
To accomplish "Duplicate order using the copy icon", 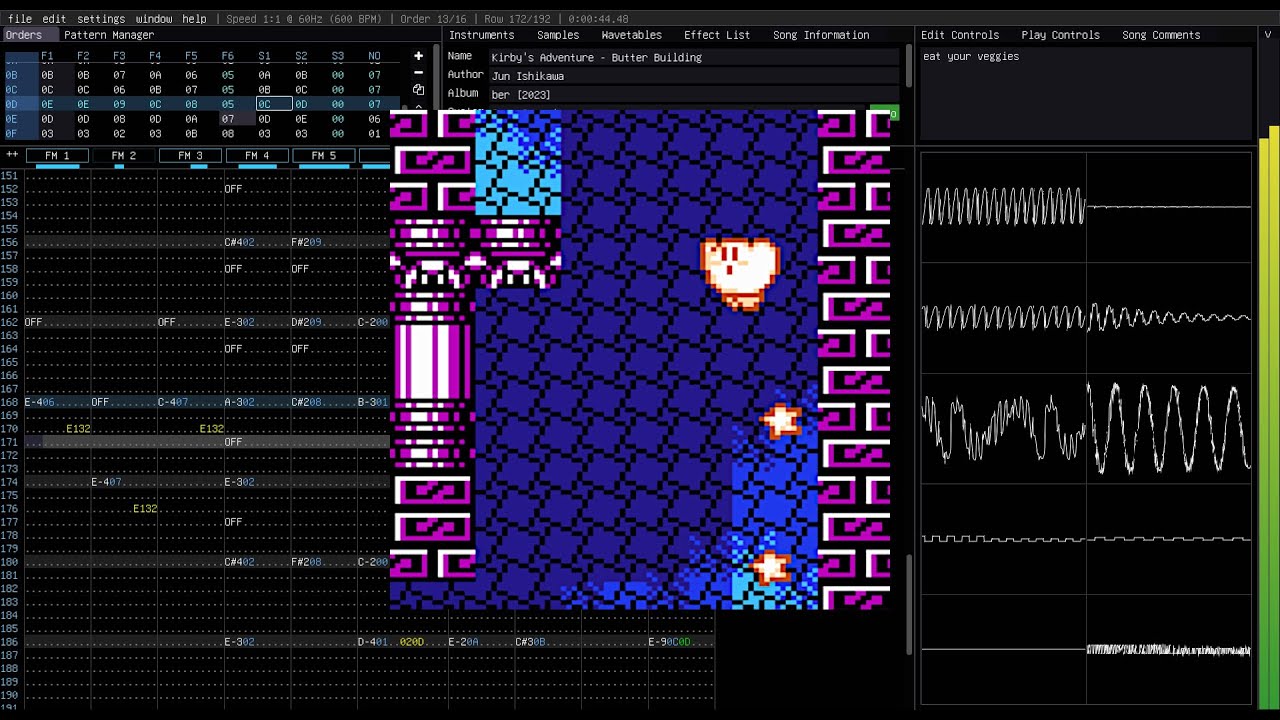I will (x=418, y=89).
